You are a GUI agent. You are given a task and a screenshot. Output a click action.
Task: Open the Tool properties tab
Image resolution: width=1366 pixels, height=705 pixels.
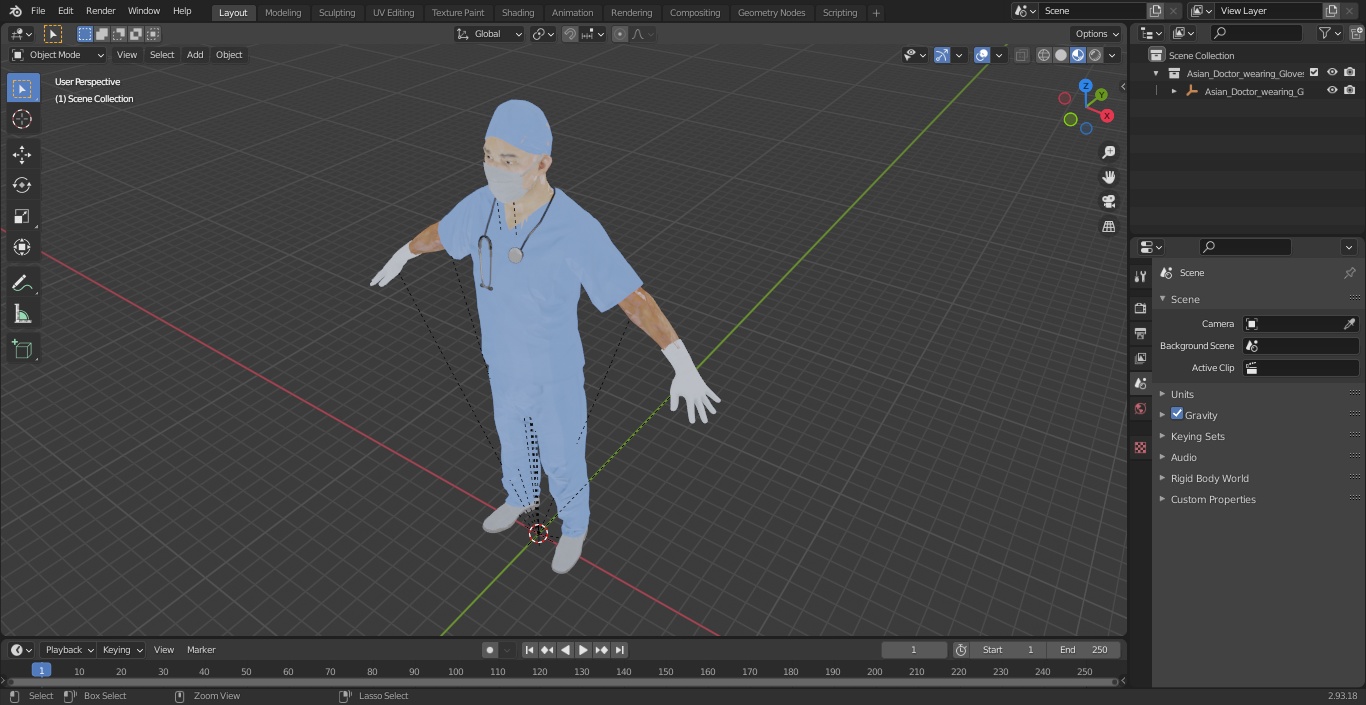[x=1140, y=276]
